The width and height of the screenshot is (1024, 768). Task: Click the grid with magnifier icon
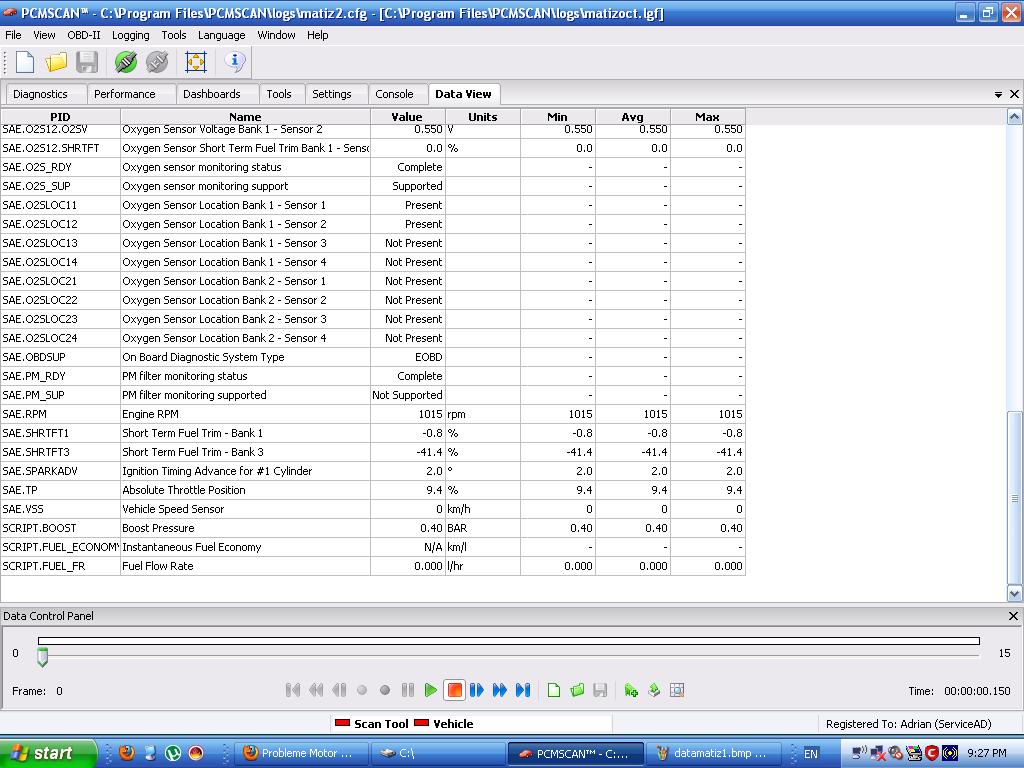pyautogui.click(x=677, y=690)
